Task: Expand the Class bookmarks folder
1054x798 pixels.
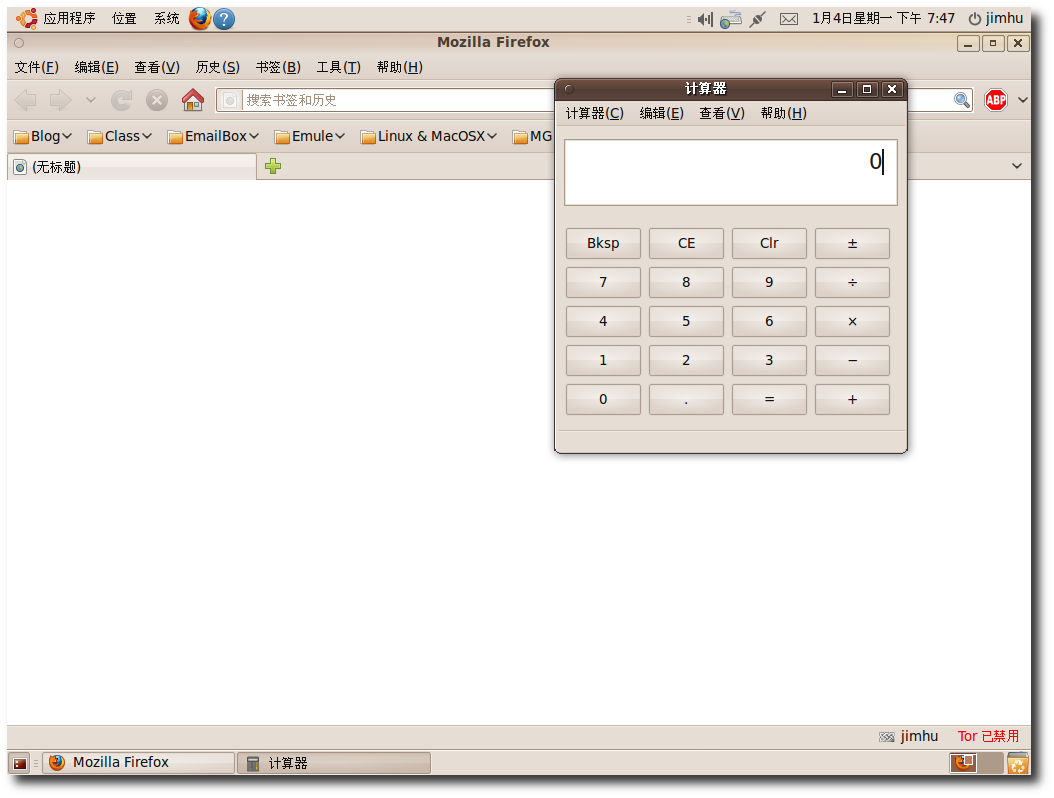Action: pos(120,136)
